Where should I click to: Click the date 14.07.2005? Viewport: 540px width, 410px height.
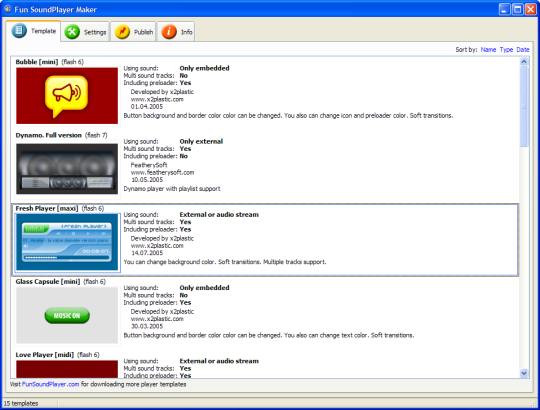[147, 253]
